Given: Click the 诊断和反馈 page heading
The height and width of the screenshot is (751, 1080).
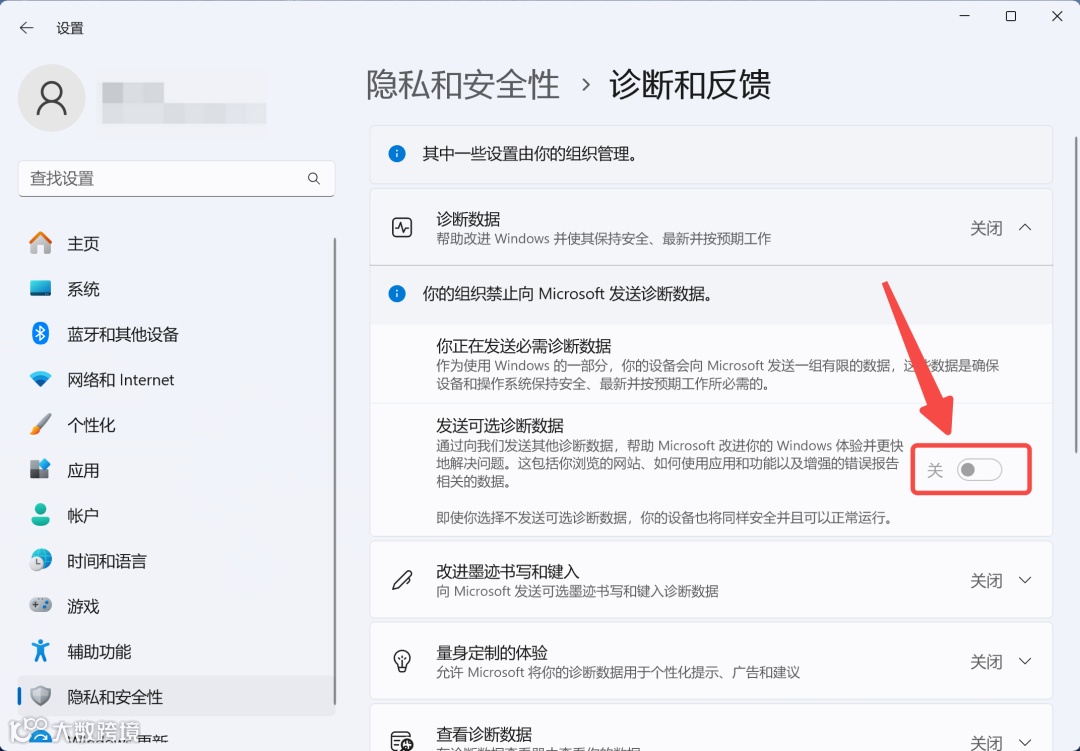Looking at the screenshot, I should click(x=689, y=85).
